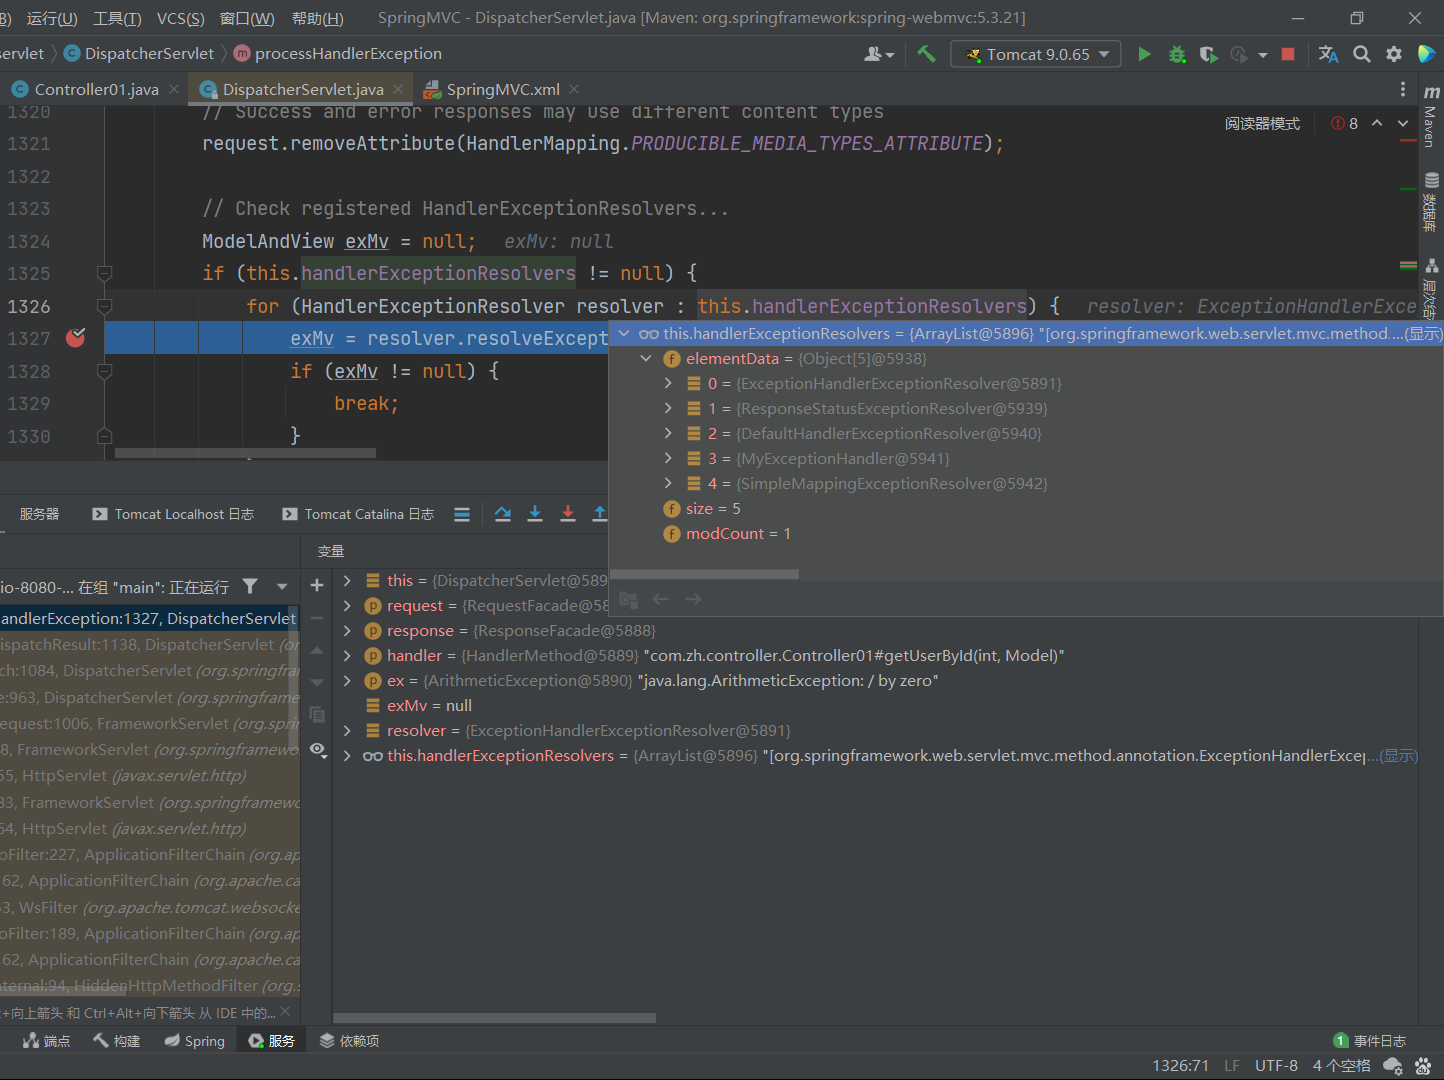
Task: Toggle the breakpoint on line 1327
Action: [x=75, y=338]
